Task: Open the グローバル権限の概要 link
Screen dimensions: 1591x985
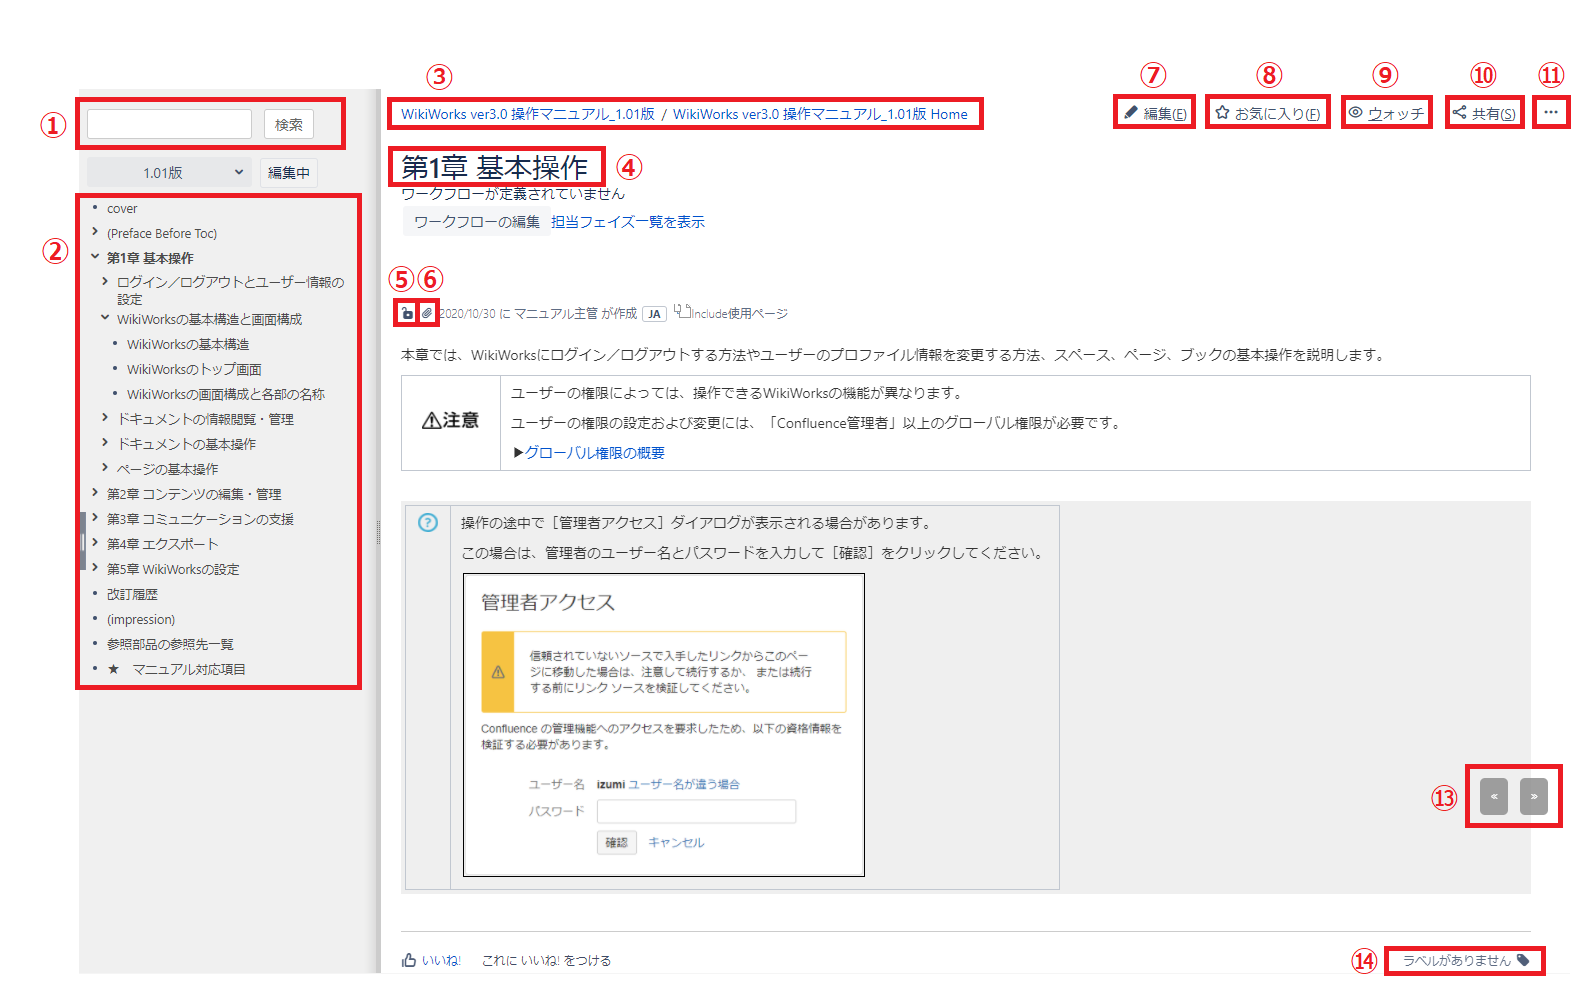Action: 594,453
